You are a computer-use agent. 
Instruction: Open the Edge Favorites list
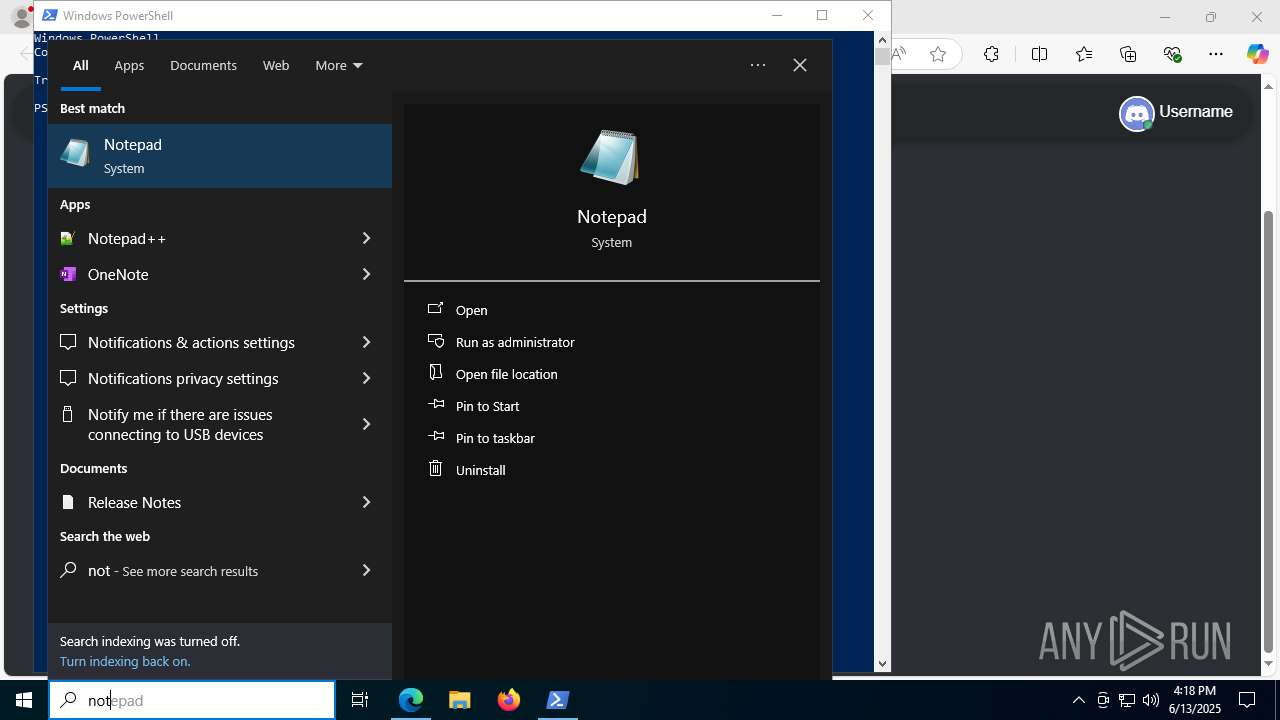point(1084,54)
